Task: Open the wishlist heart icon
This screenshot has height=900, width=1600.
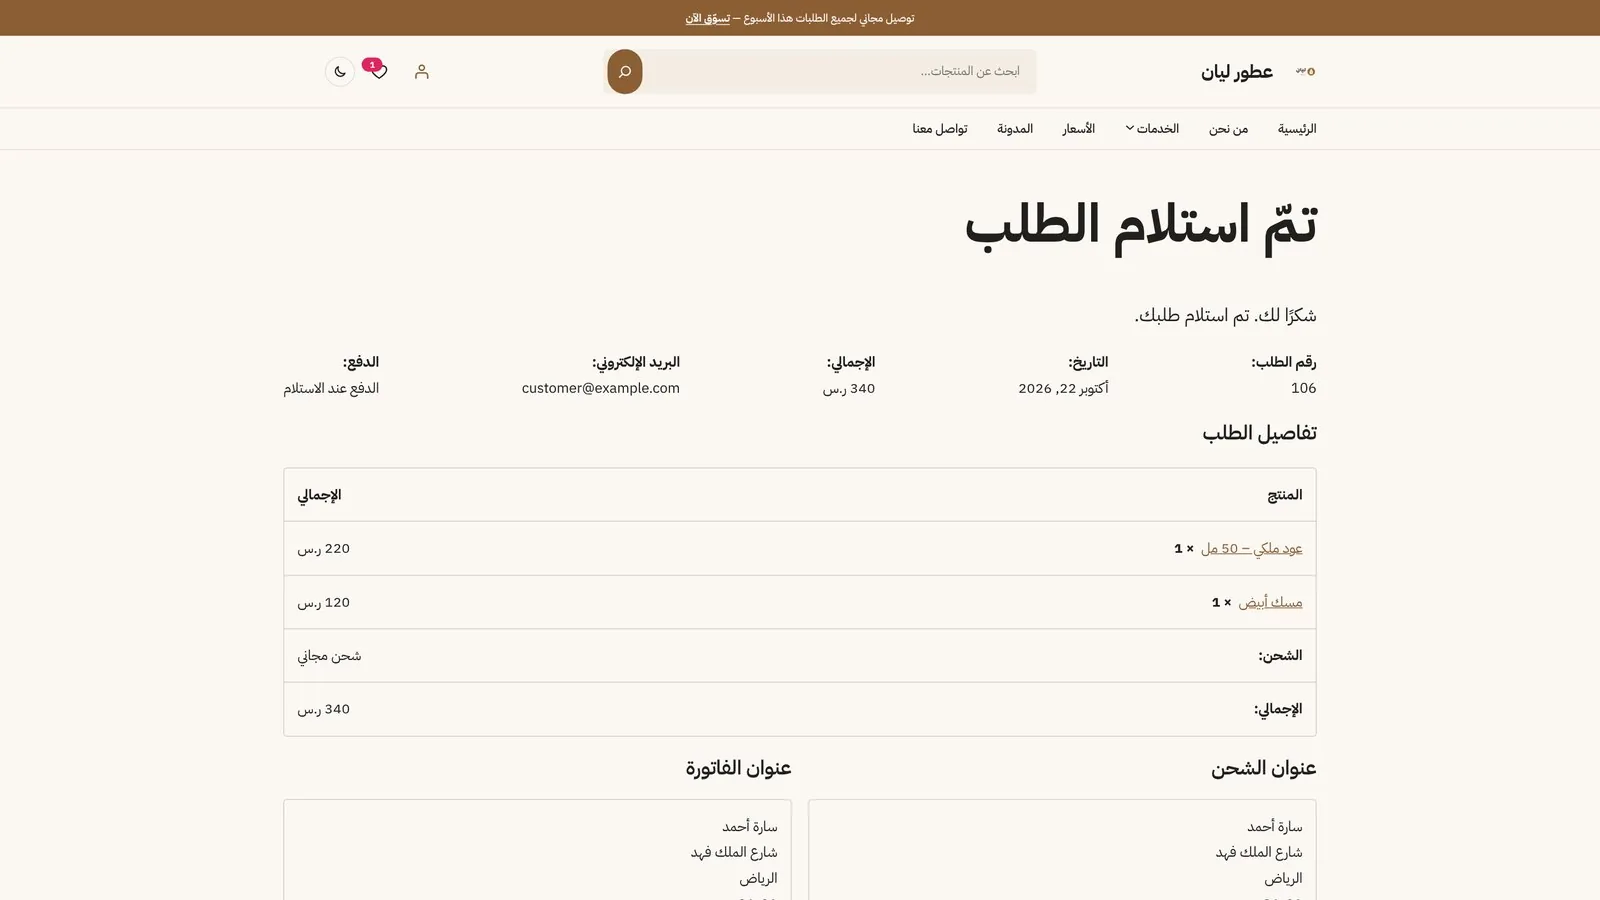Action: (x=379, y=71)
